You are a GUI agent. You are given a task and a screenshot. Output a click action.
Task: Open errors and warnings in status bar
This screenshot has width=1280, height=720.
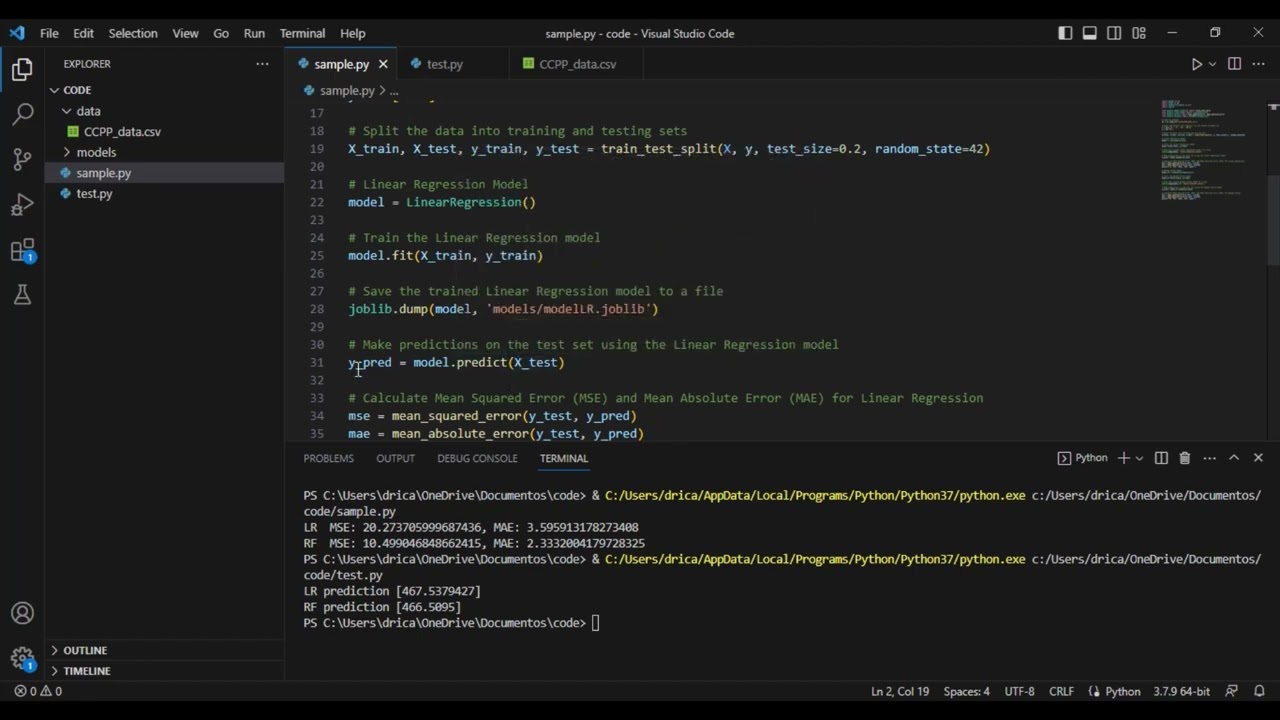38,691
